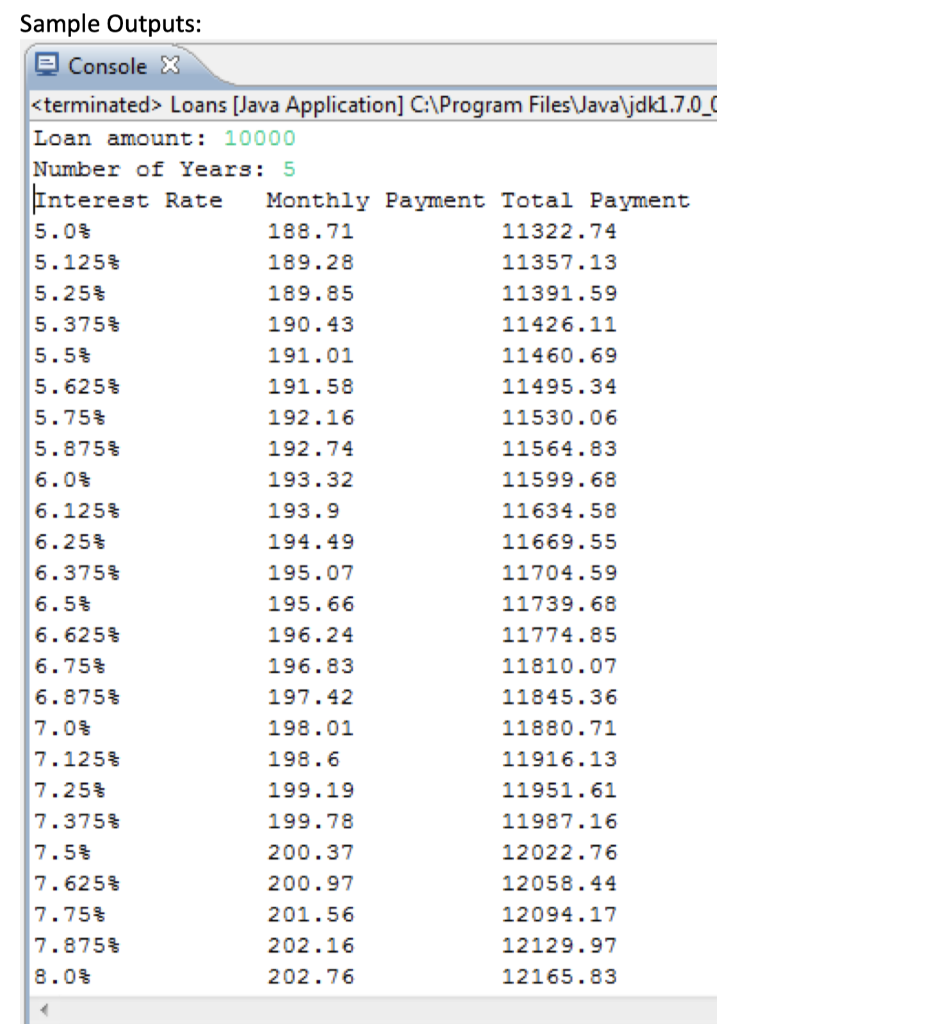This screenshot has width=925, height=1024.
Task: Click total payment 11704.59
Action: point(559,573)
